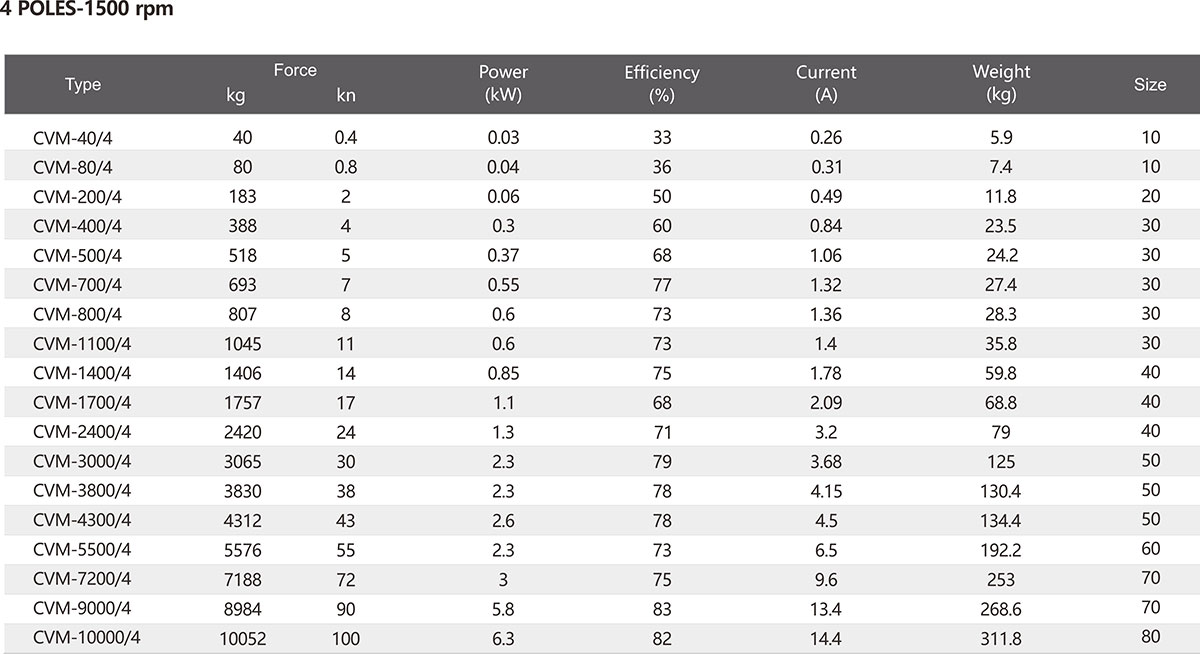Click the Size column header

1150,85
